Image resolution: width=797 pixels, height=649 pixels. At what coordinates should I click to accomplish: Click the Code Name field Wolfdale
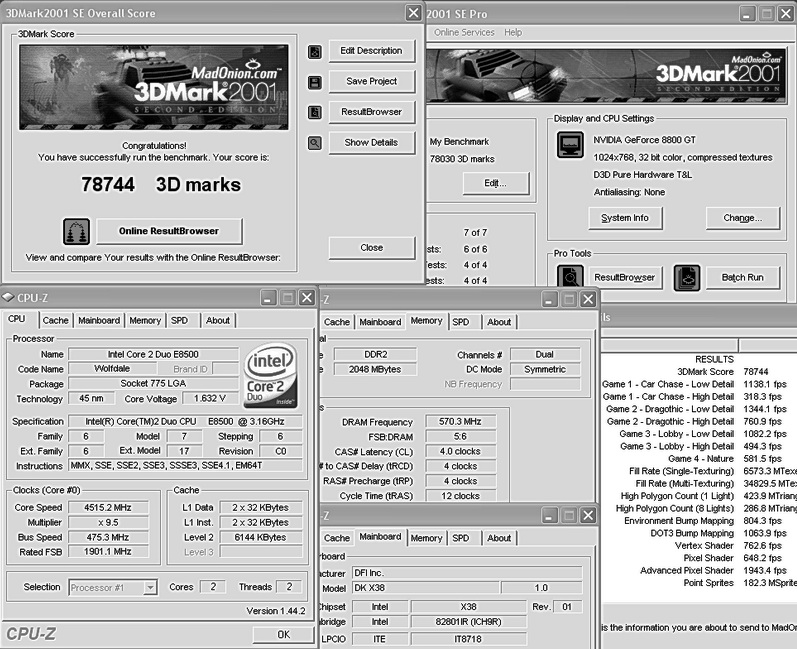click(x=112, y=368)
